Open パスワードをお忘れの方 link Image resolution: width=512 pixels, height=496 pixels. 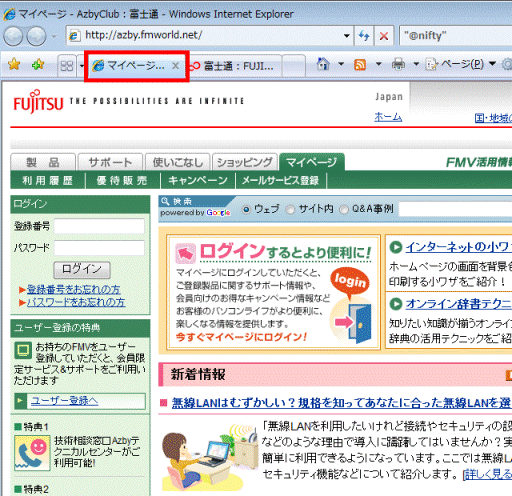(76, 302)
